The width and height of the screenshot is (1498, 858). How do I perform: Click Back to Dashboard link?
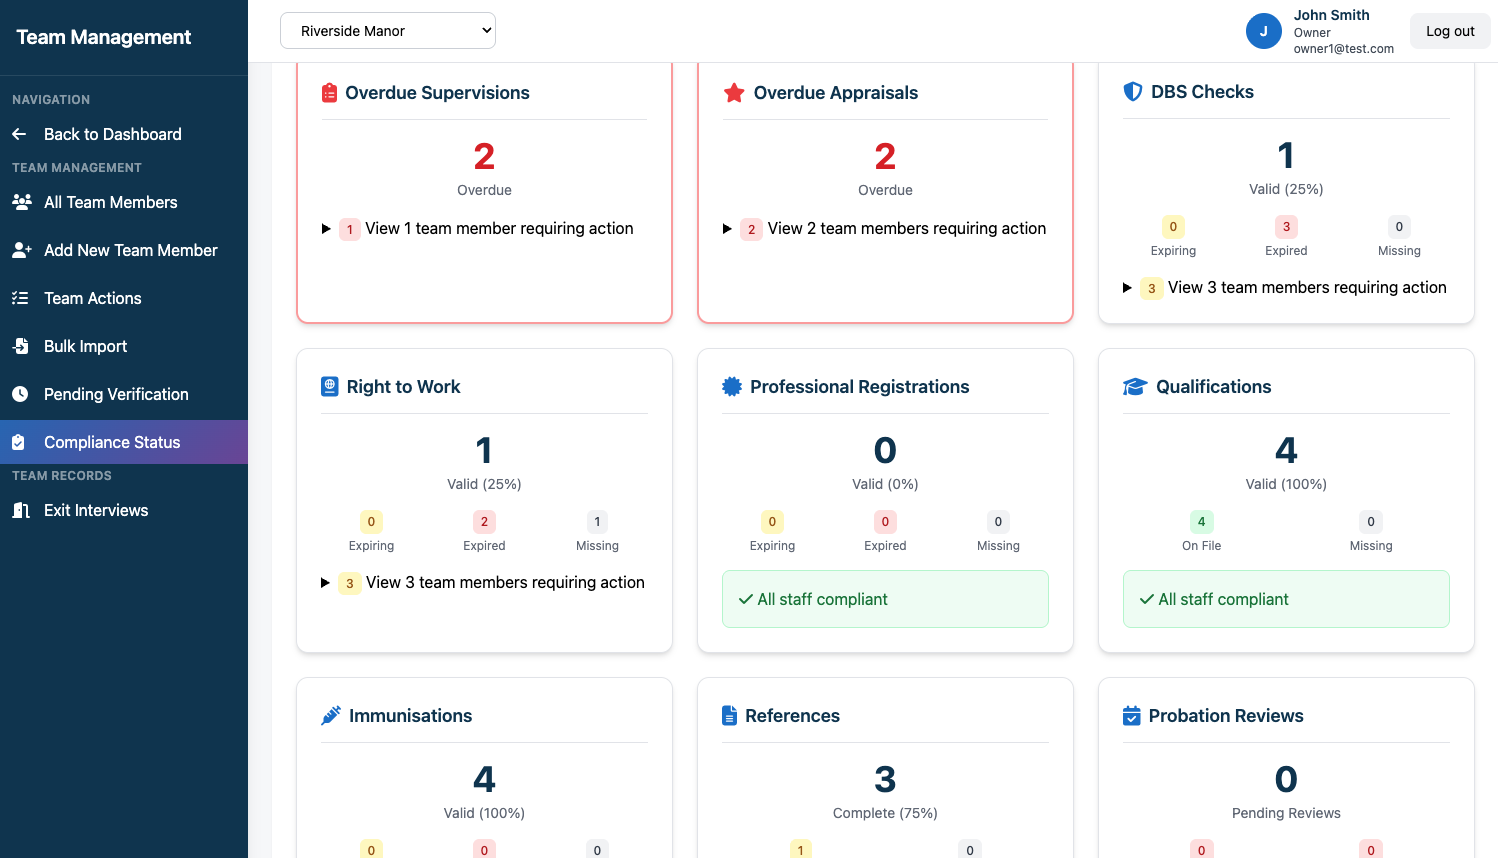112,134
